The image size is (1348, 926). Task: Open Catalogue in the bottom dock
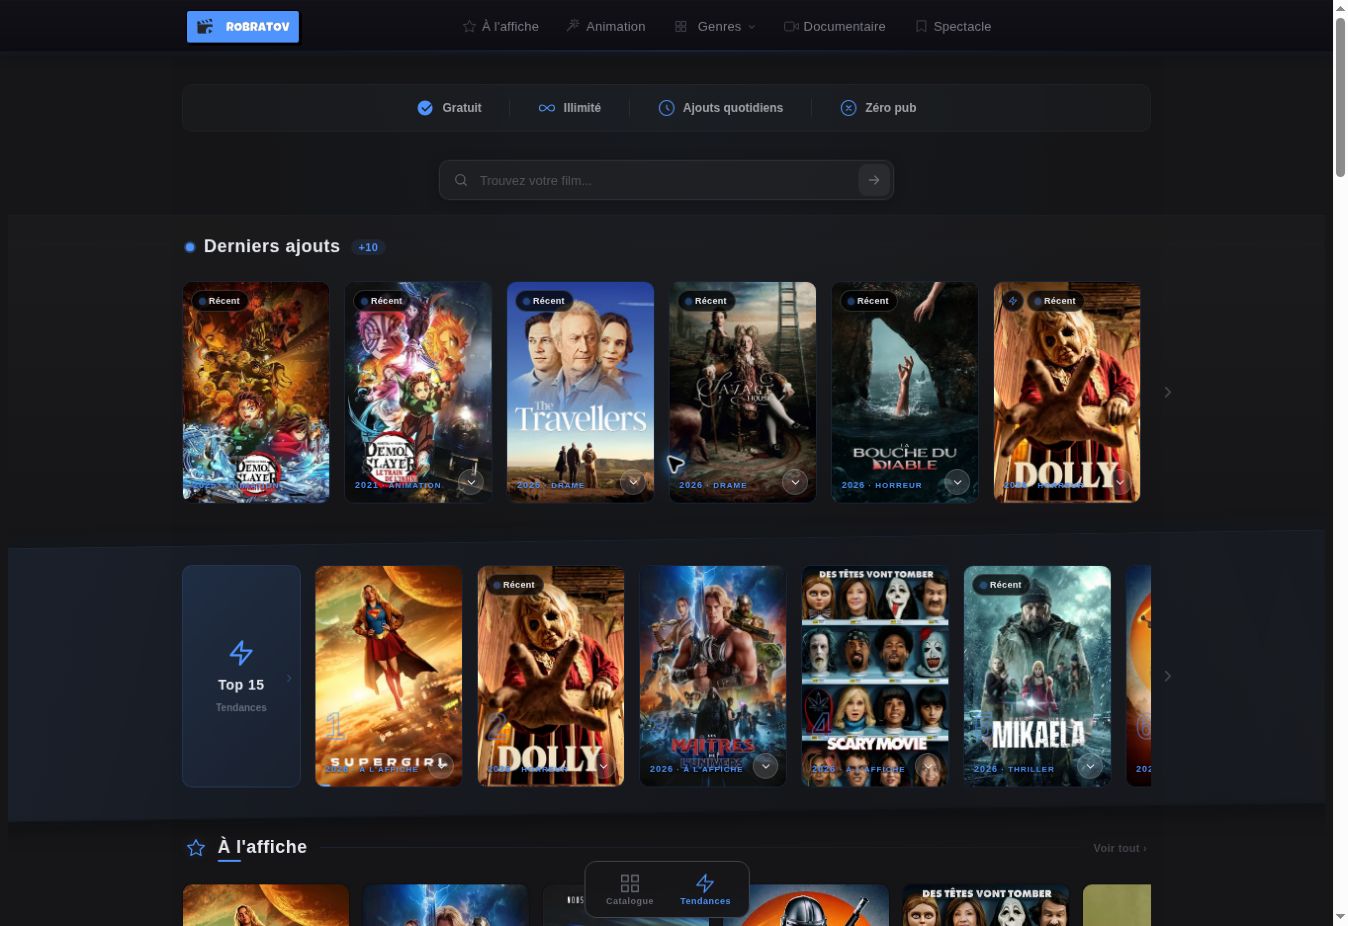coord(630,889)
